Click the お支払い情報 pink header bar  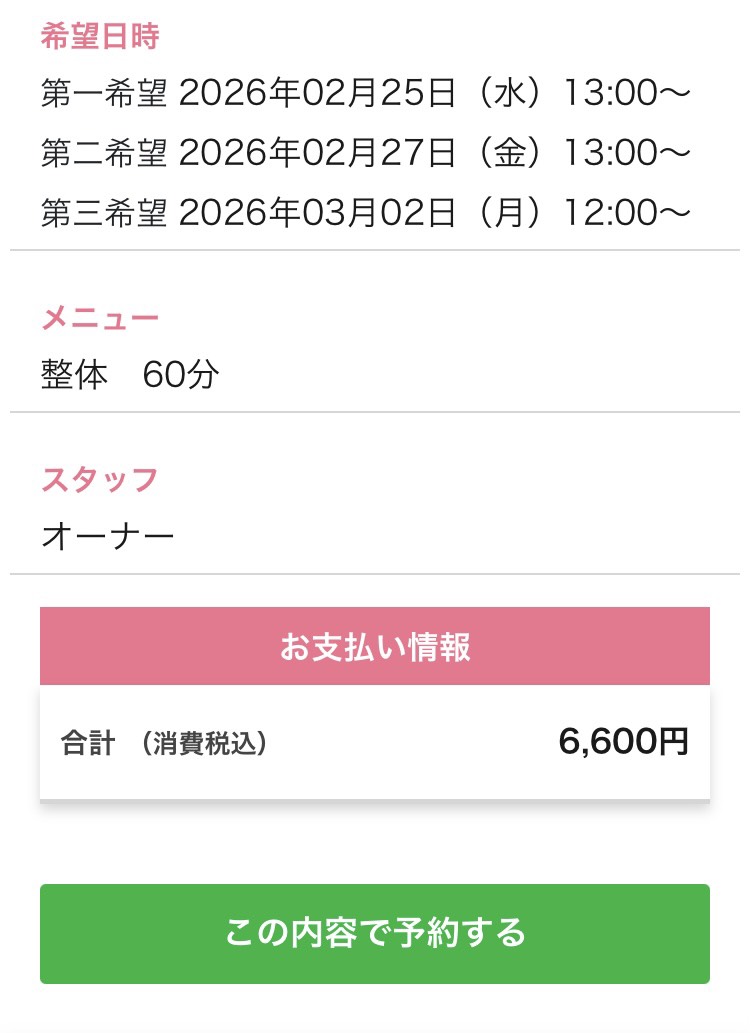pyautogui.click(x=375, y=647)
